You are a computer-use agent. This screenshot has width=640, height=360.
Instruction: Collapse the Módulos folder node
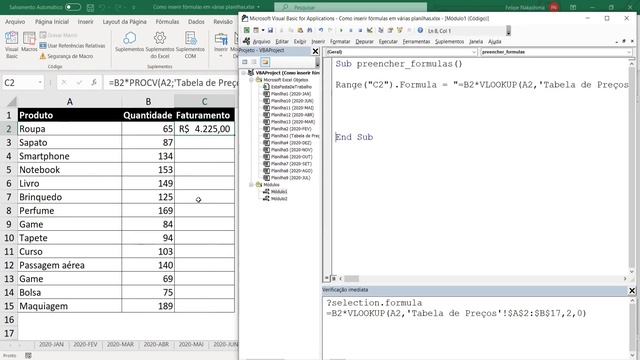pyautogui.click(x=251, y=184)
